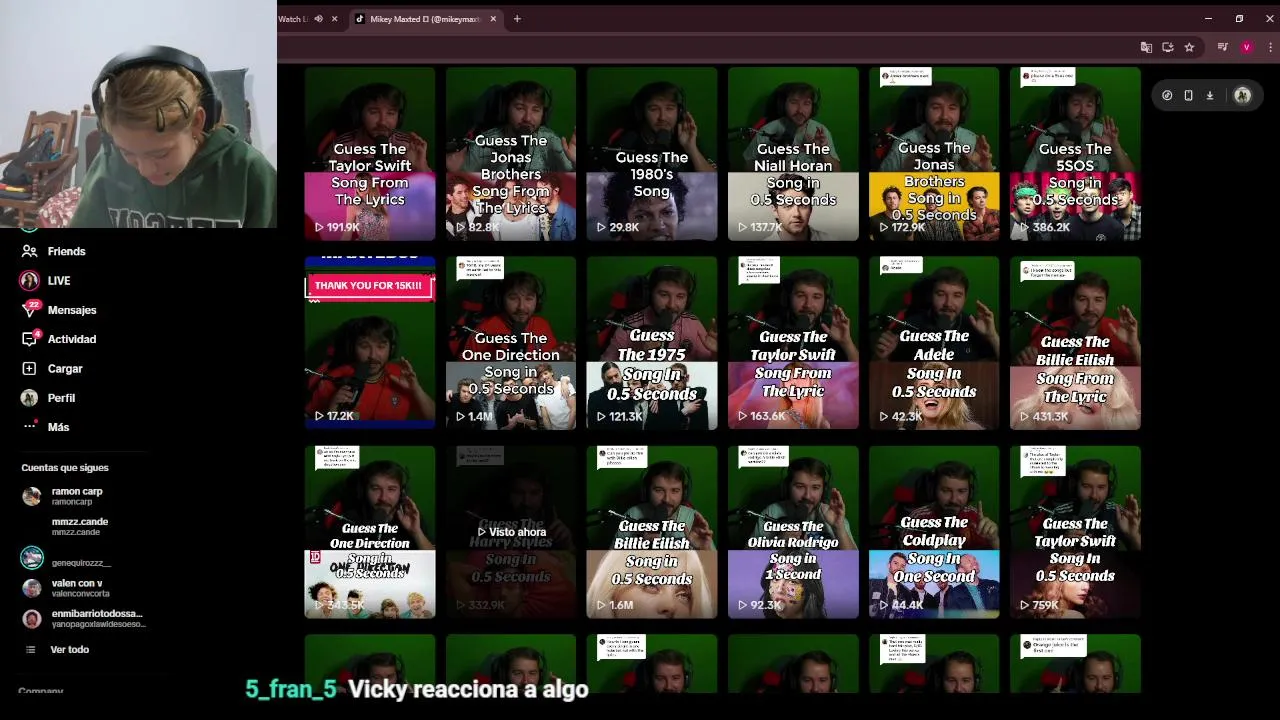Screen dimensions: 1280x720
Task: Click the coin icon in TikTok top-right pill
Action: click(1167, 96)
